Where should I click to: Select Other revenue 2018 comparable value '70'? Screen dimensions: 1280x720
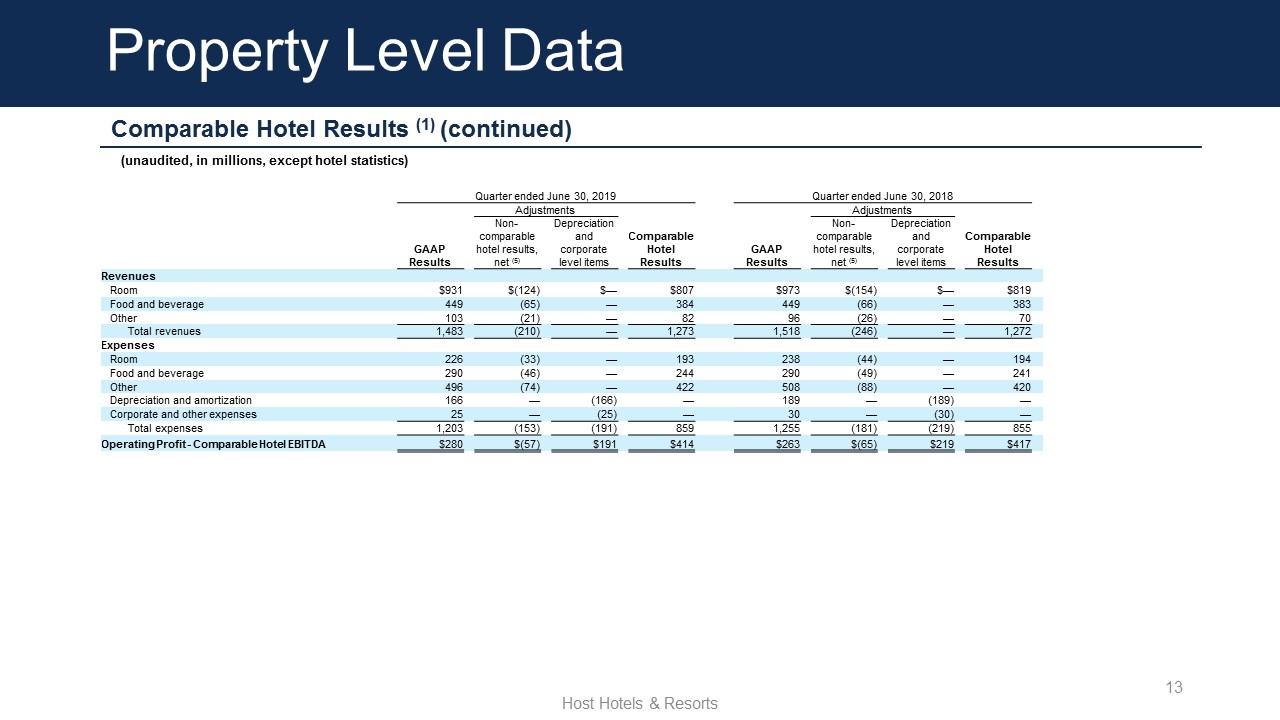(x=1024, y=318)
